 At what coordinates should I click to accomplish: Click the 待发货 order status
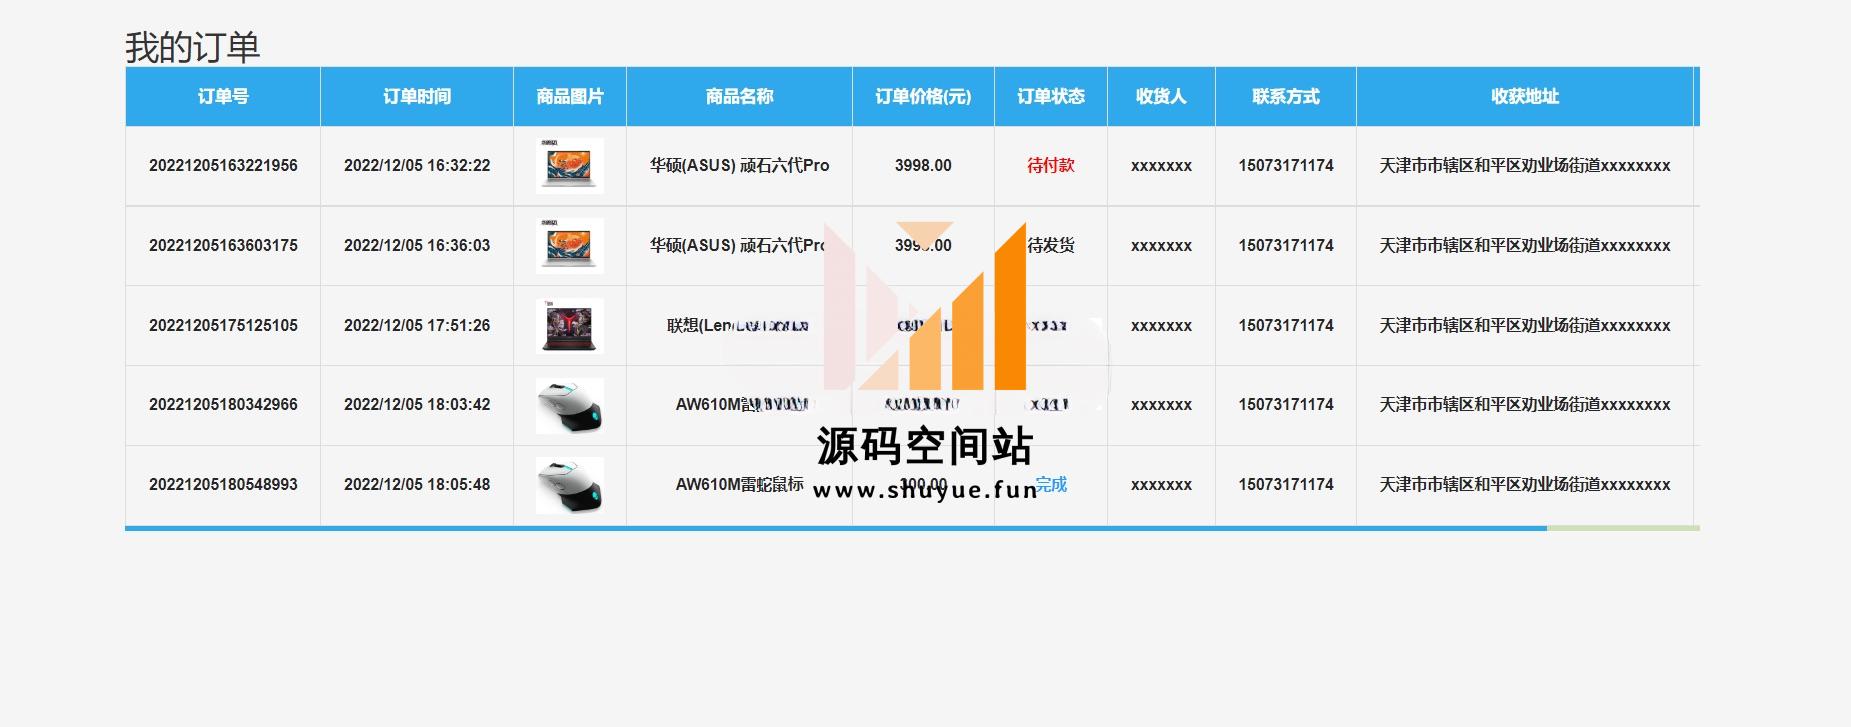coord(1052,245)
